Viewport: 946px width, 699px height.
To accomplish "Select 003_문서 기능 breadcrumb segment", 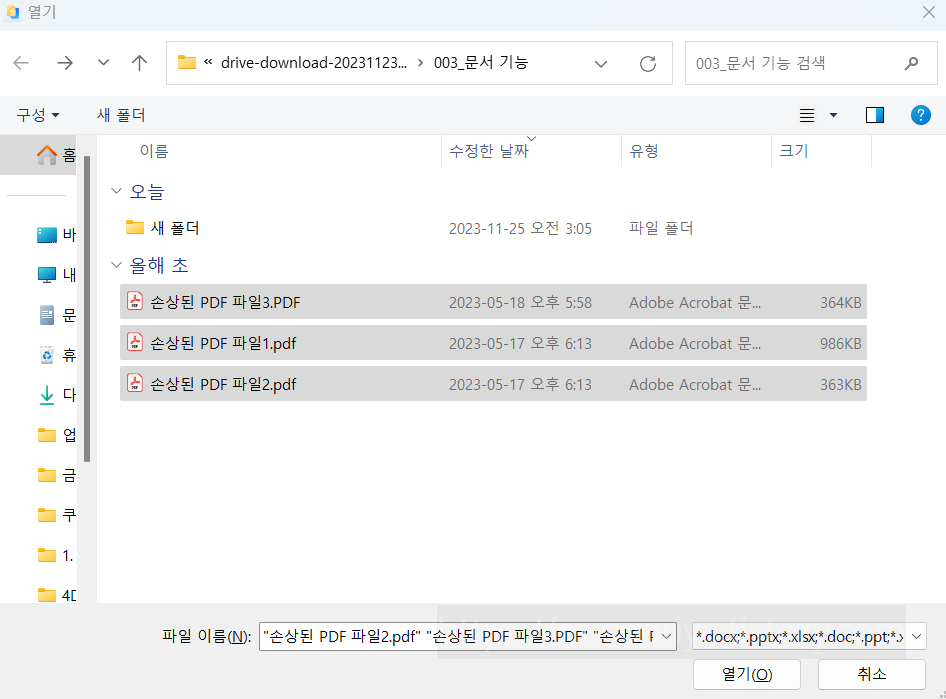I will tap(481, 63).
